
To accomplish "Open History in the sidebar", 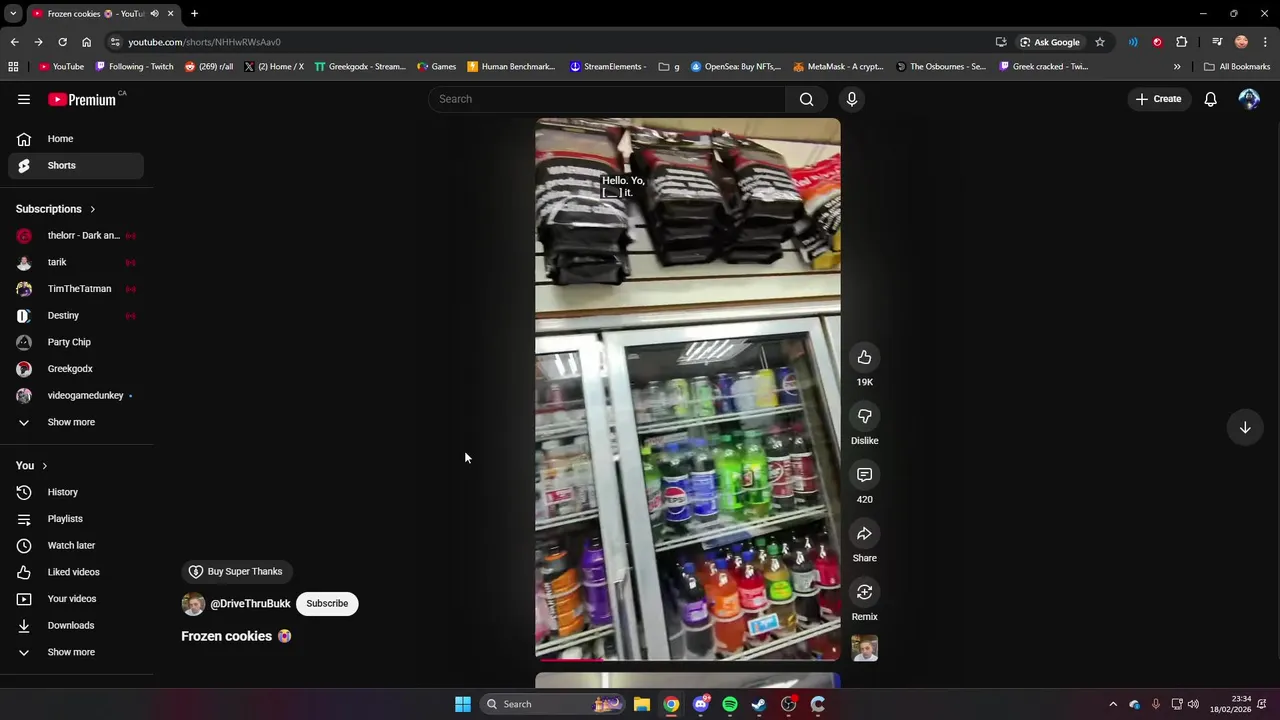I will tap(76, 492).
